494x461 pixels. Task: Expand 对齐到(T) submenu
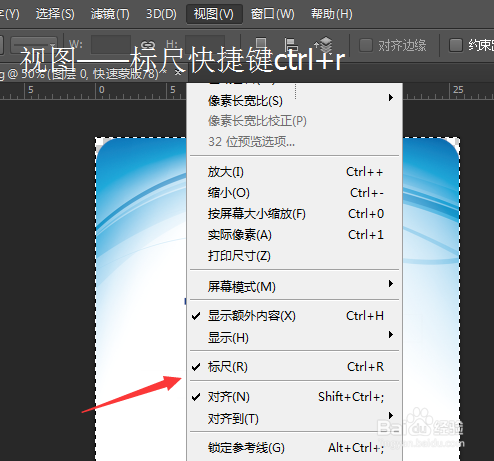pos(295,419)
